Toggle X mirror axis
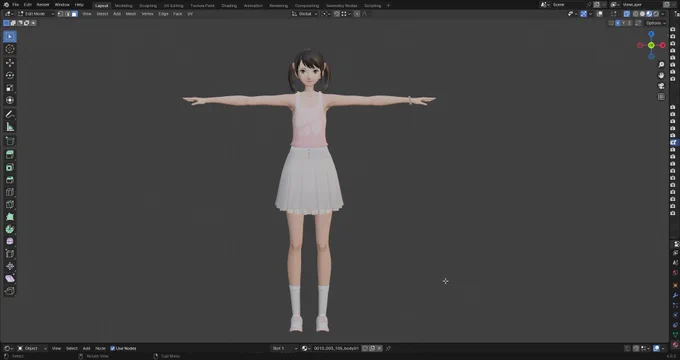Image resolution: width=680 pixels, height=360 pixels. pyautogui.click(x=618, y=23)
